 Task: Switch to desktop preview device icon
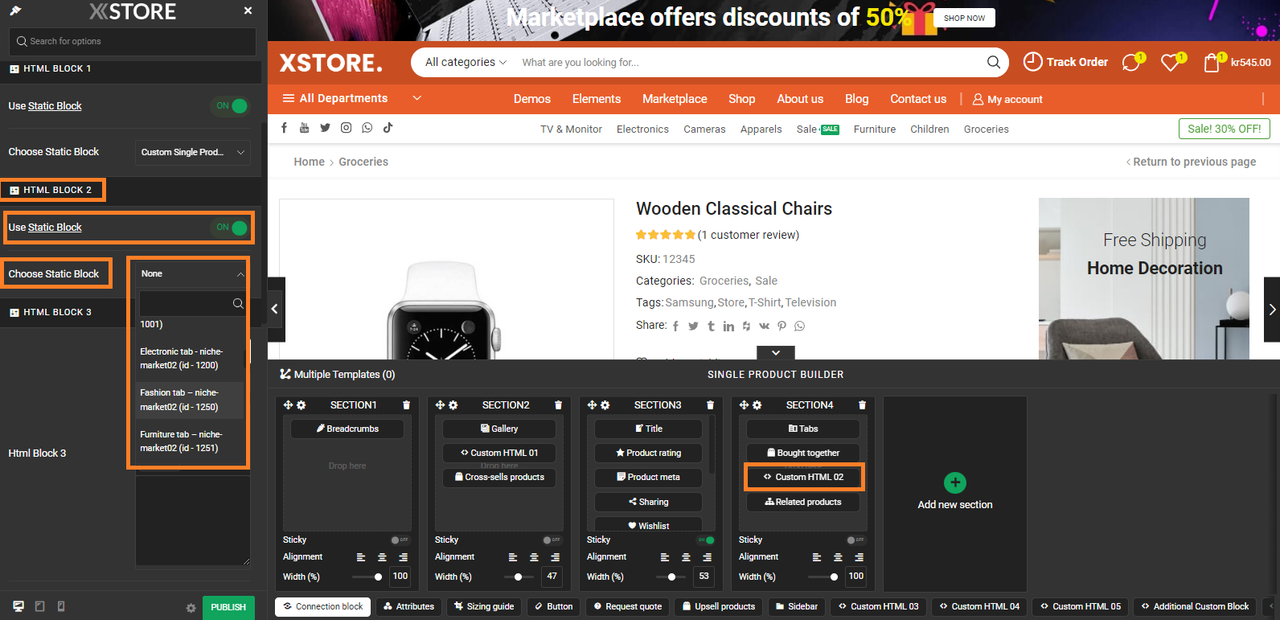click(18, 606)
